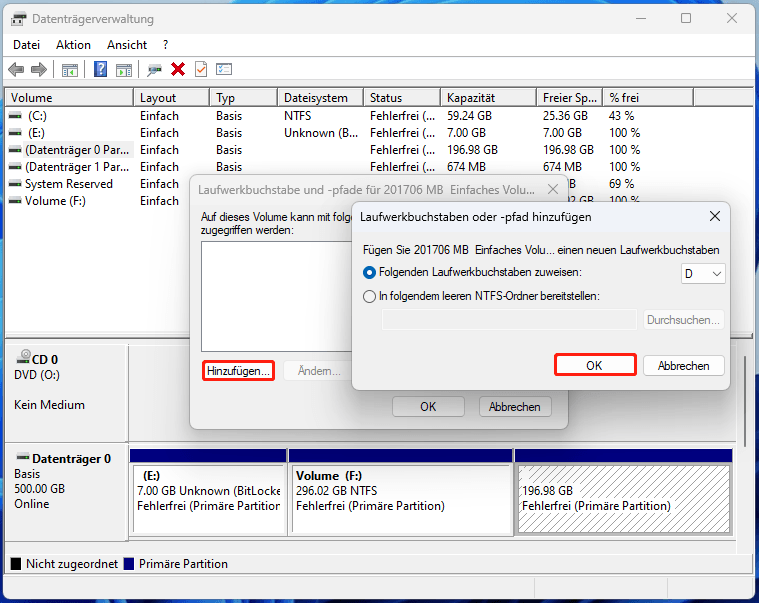Open the Ansicht menu
Screen dimensions: 759x603
(127, 45)
